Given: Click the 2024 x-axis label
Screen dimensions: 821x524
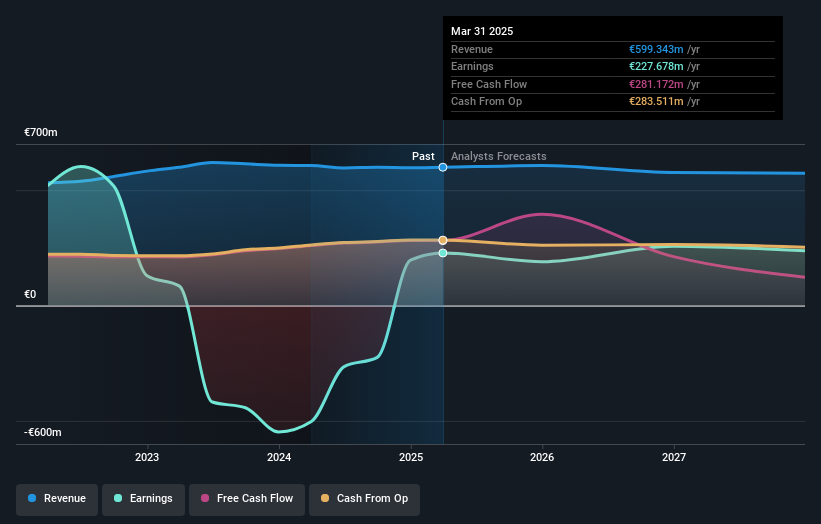Looking at the screenshot, I should click(x=279, y=458).
